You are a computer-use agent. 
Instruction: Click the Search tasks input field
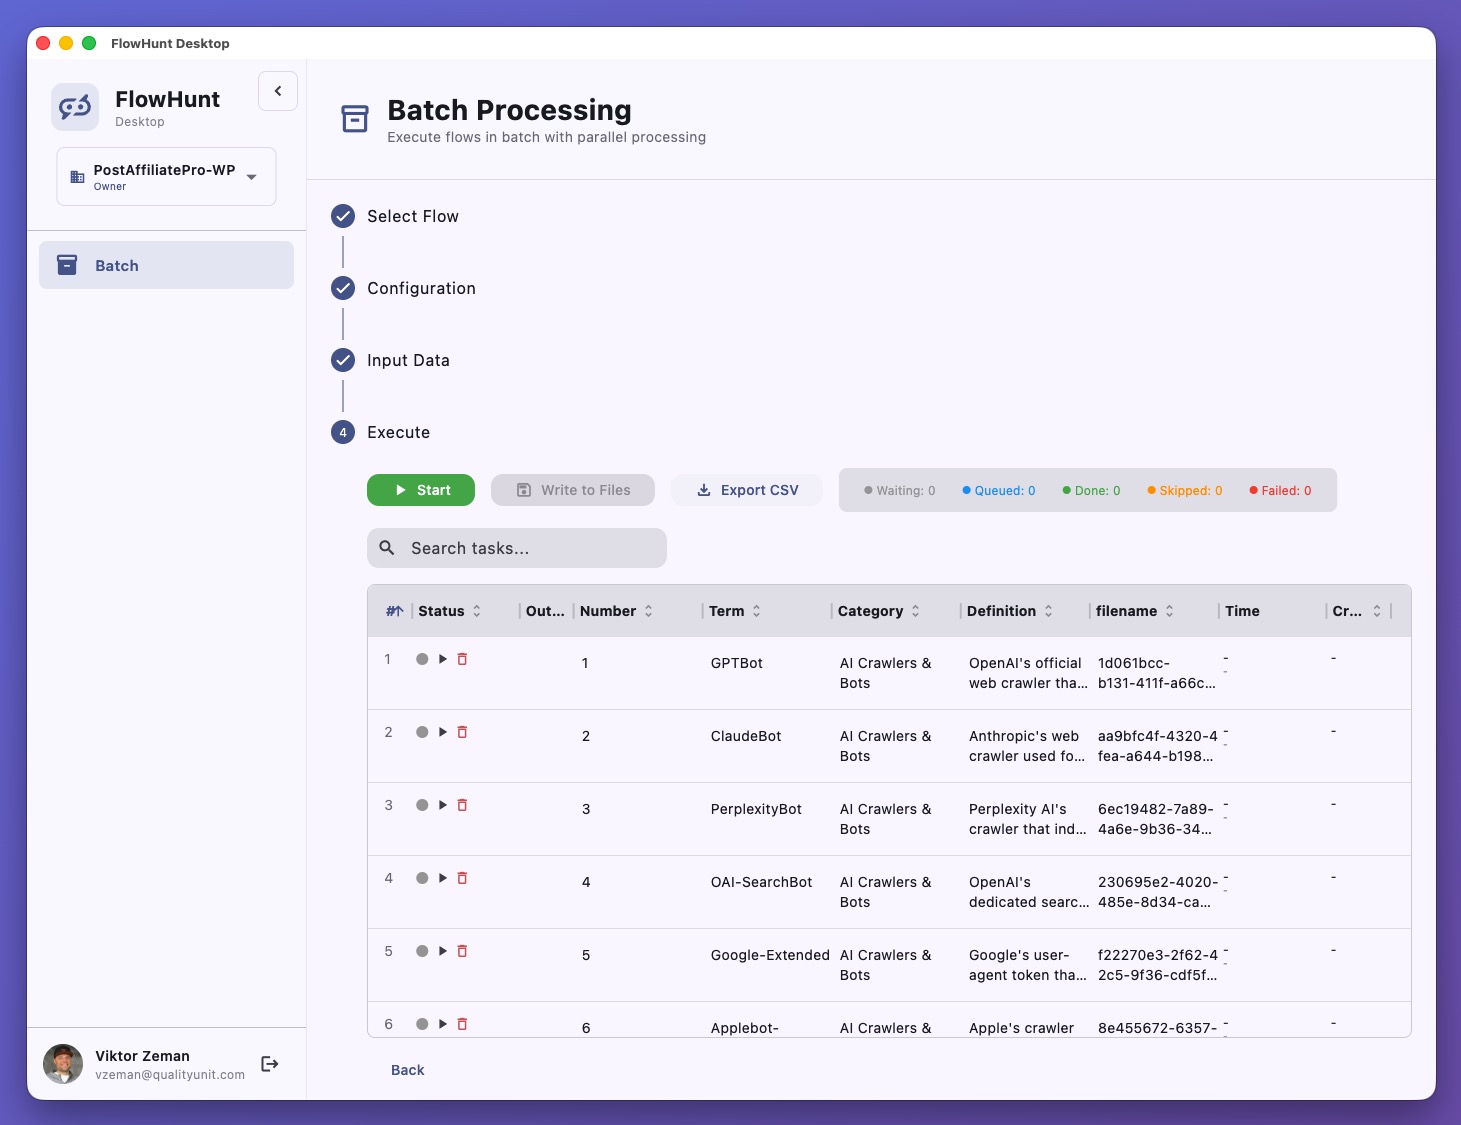tap(530, 548)
